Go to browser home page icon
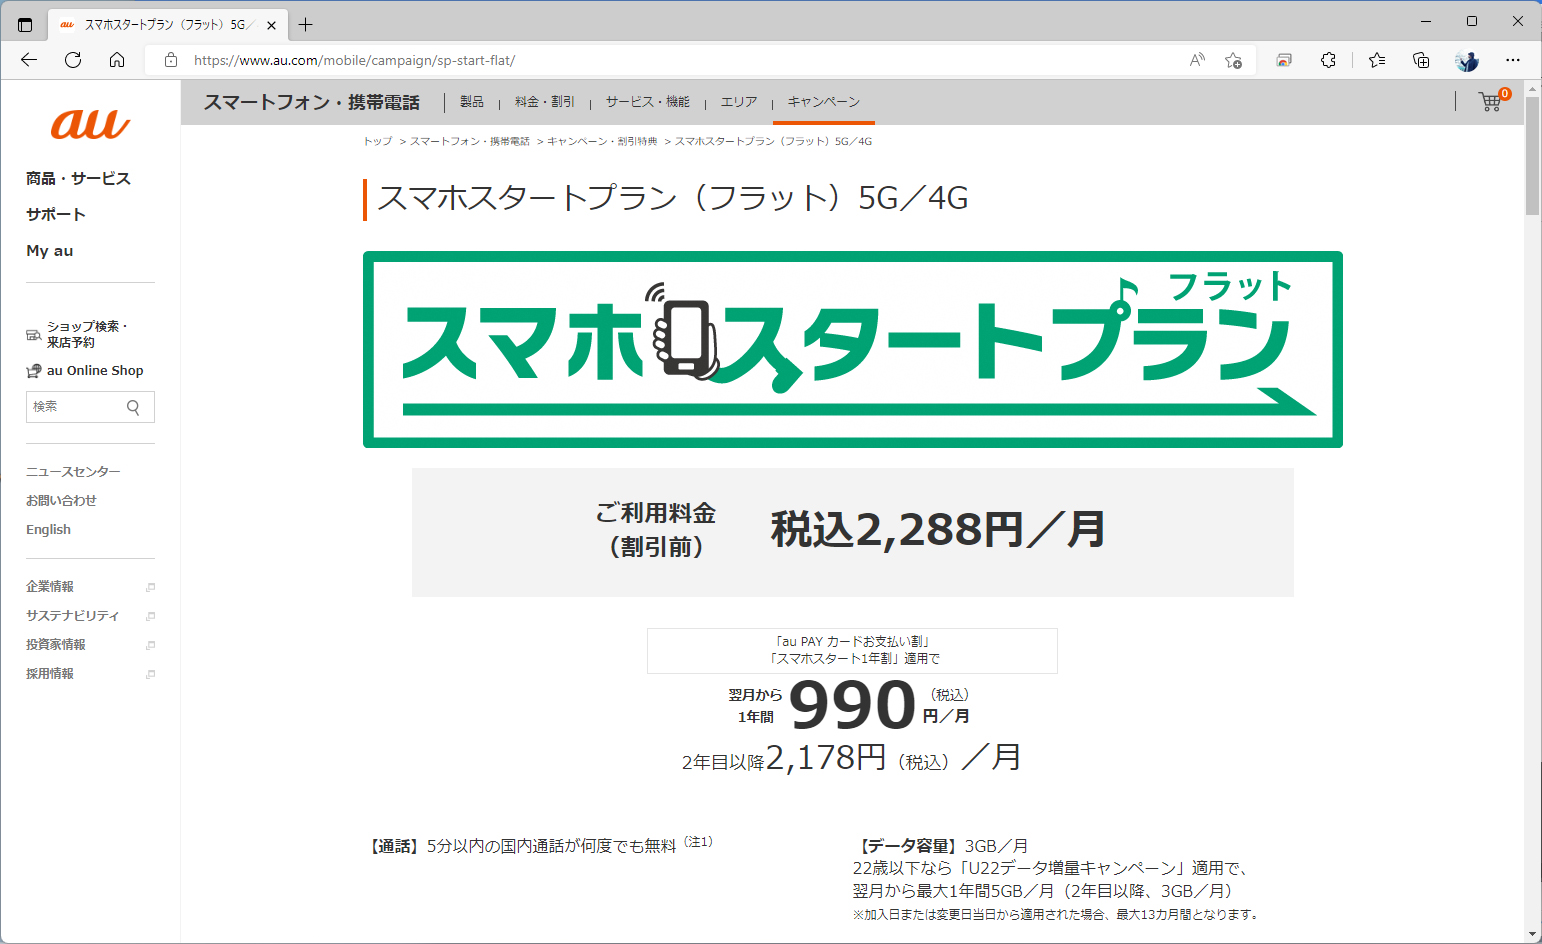The width and height of the screenshot is (1542, 944). click(117, 60)
